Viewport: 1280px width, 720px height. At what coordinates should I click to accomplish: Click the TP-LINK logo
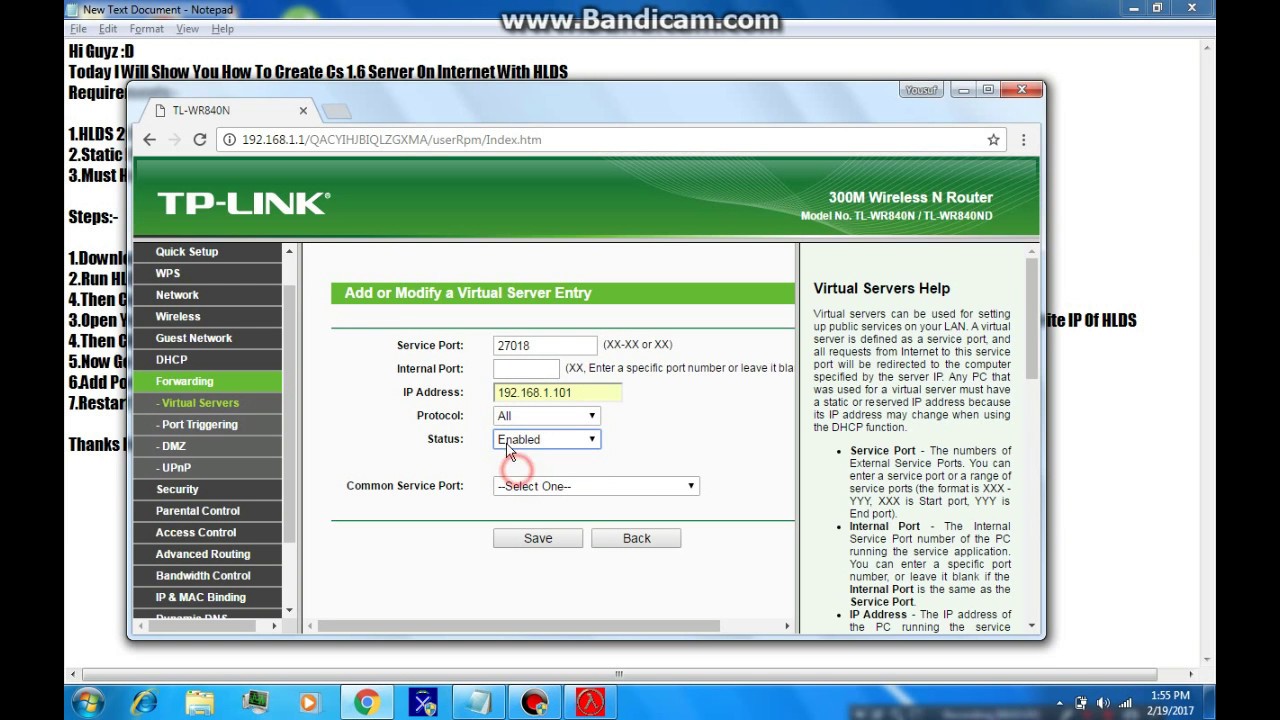pos(243,203)
